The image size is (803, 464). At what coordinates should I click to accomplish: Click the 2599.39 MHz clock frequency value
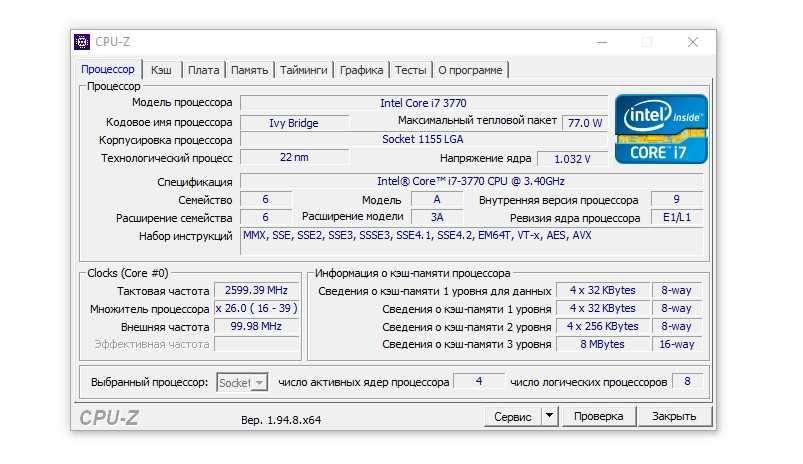(x=256, y=290)
